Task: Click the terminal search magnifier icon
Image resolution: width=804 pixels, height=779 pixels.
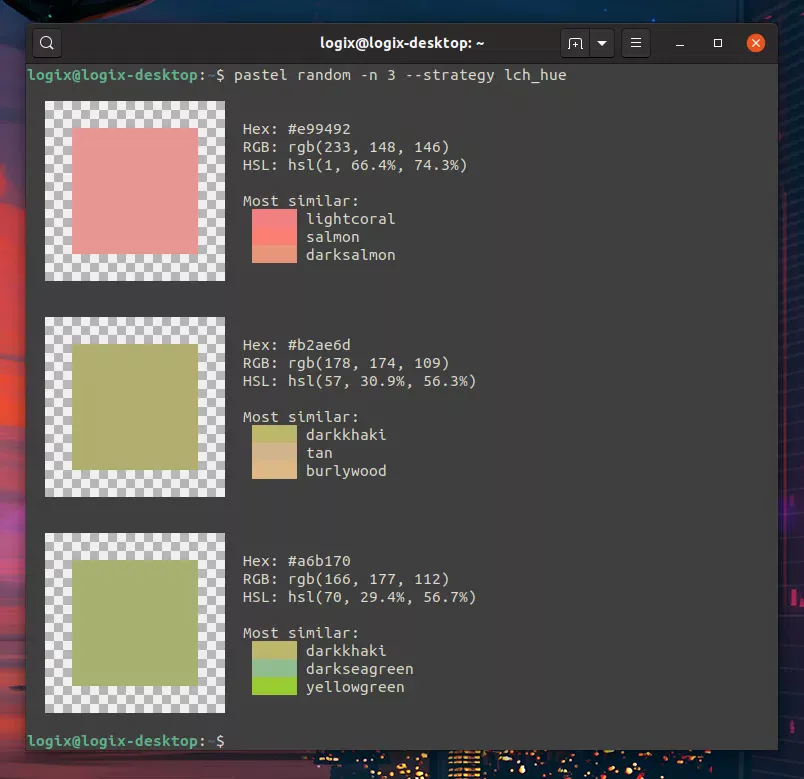Action: [x=48, y=44]
